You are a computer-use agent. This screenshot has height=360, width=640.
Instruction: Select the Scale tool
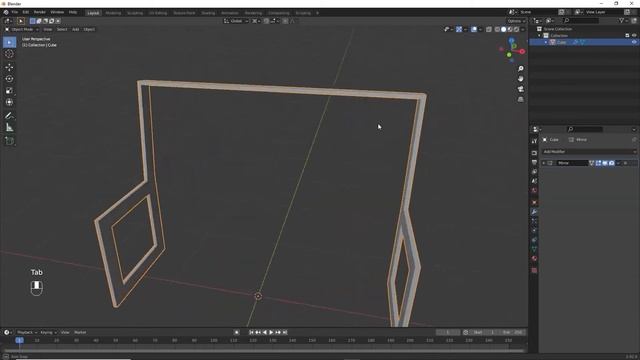pyautogui.click(x=9, y=91)
